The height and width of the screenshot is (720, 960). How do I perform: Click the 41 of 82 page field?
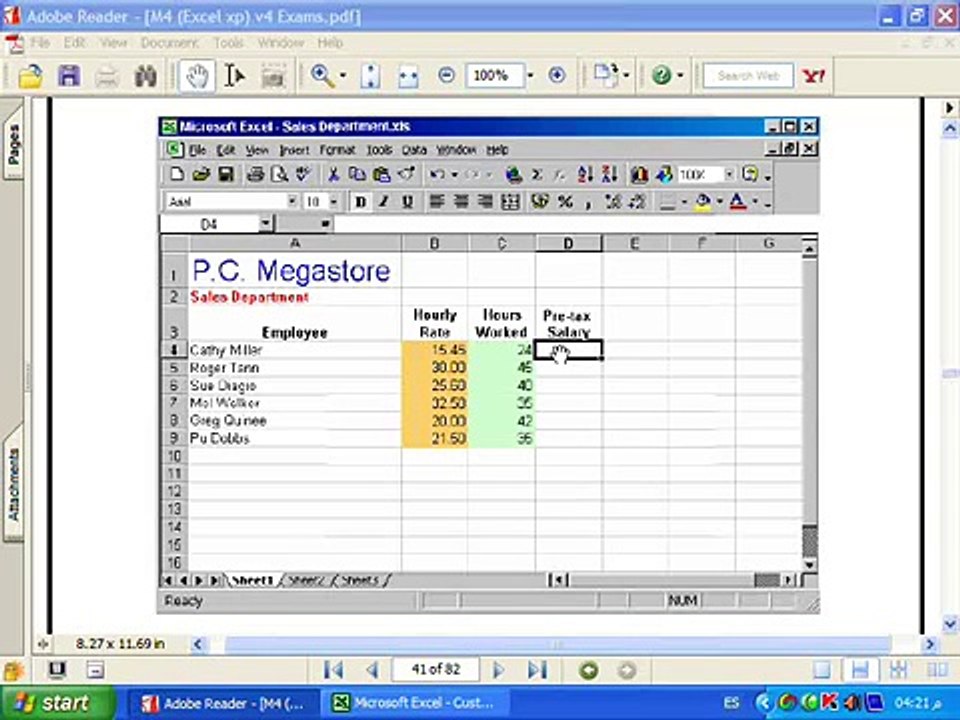point(435,669)
